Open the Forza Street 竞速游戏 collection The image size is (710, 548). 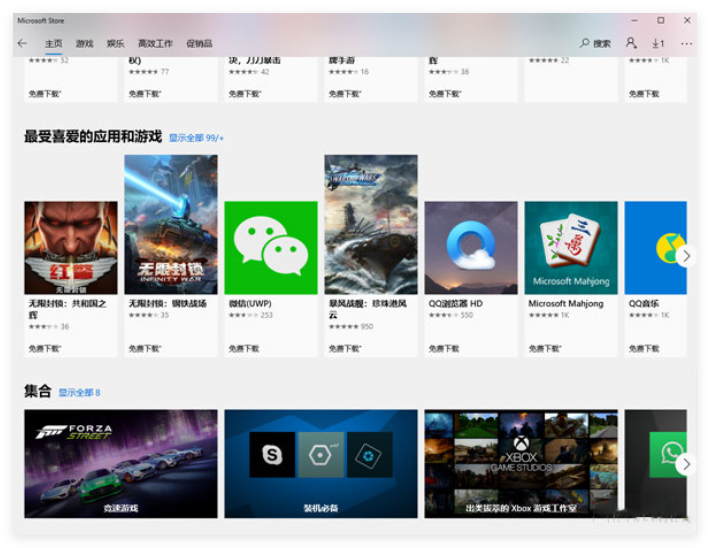[121, 464]
